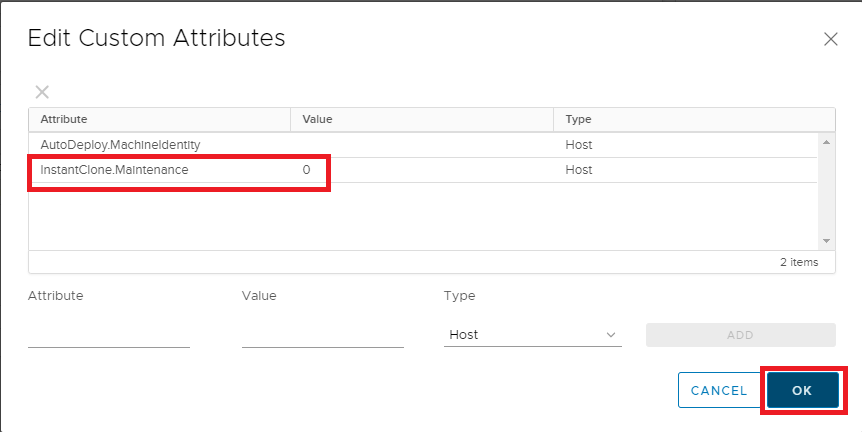Viewport: 862px width, 432px height.
Task: Click the empty value cell of AutoDeploy.MachineIdentity
Action: pos(420,145)
